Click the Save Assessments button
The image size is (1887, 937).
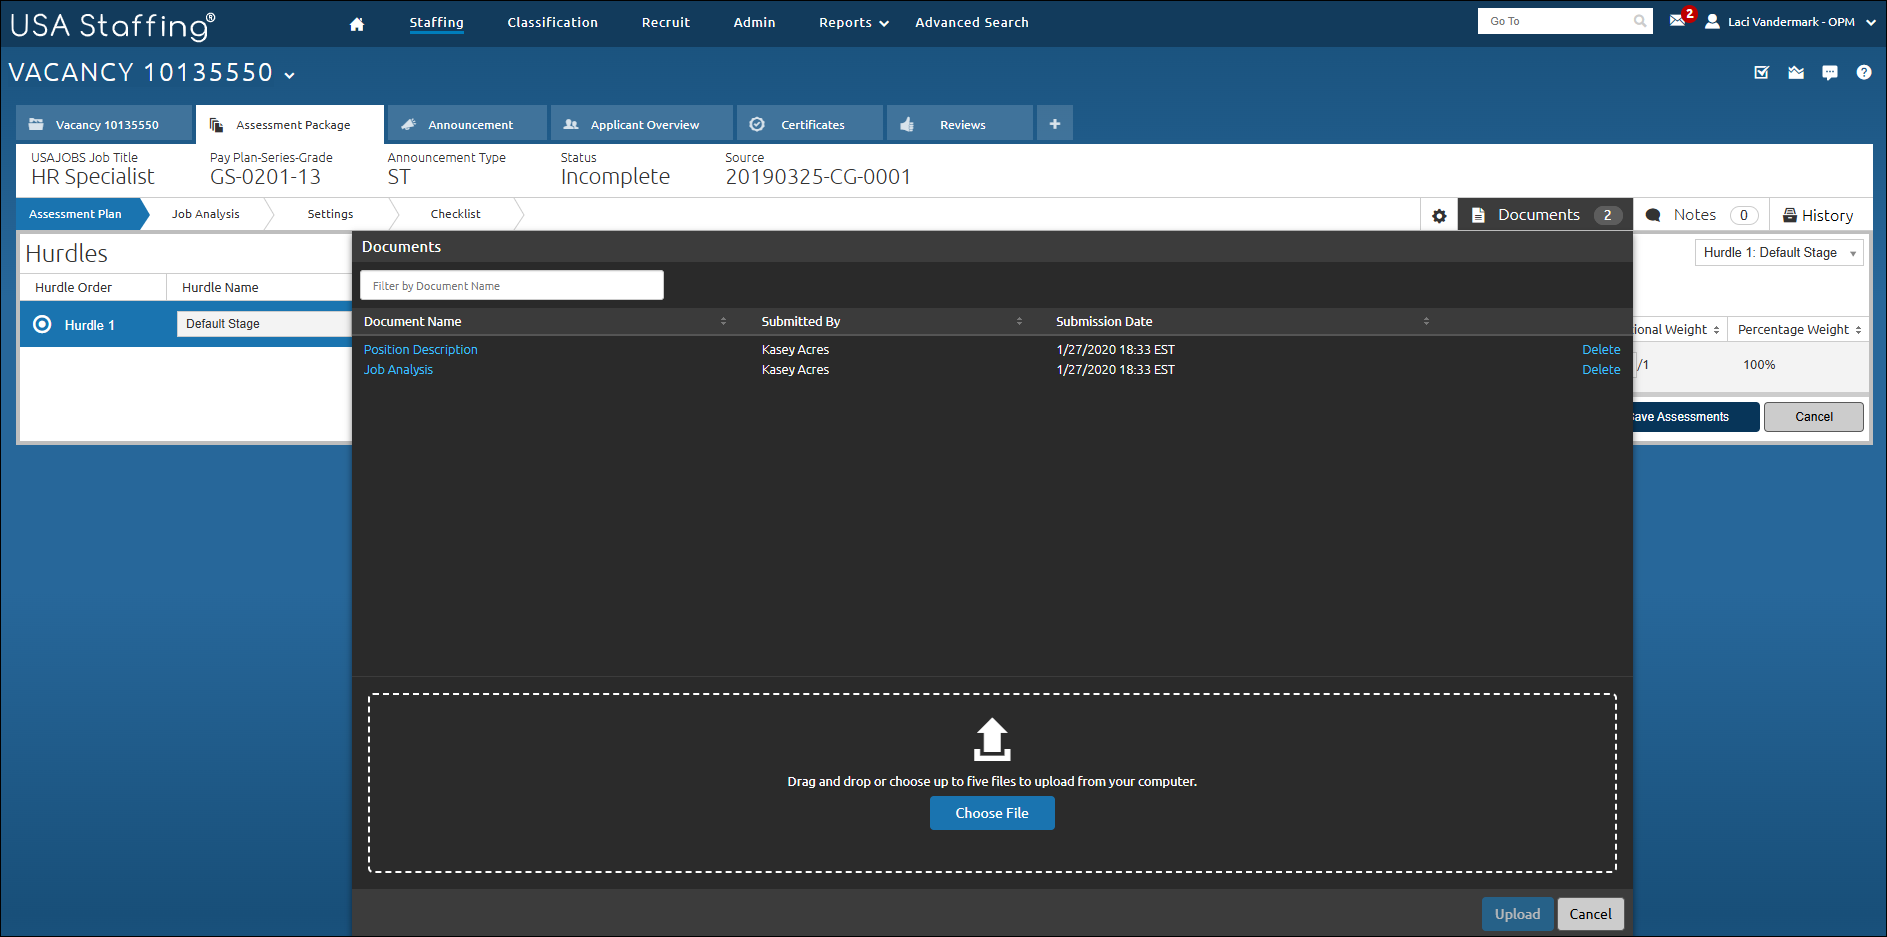coord(1696,417)
